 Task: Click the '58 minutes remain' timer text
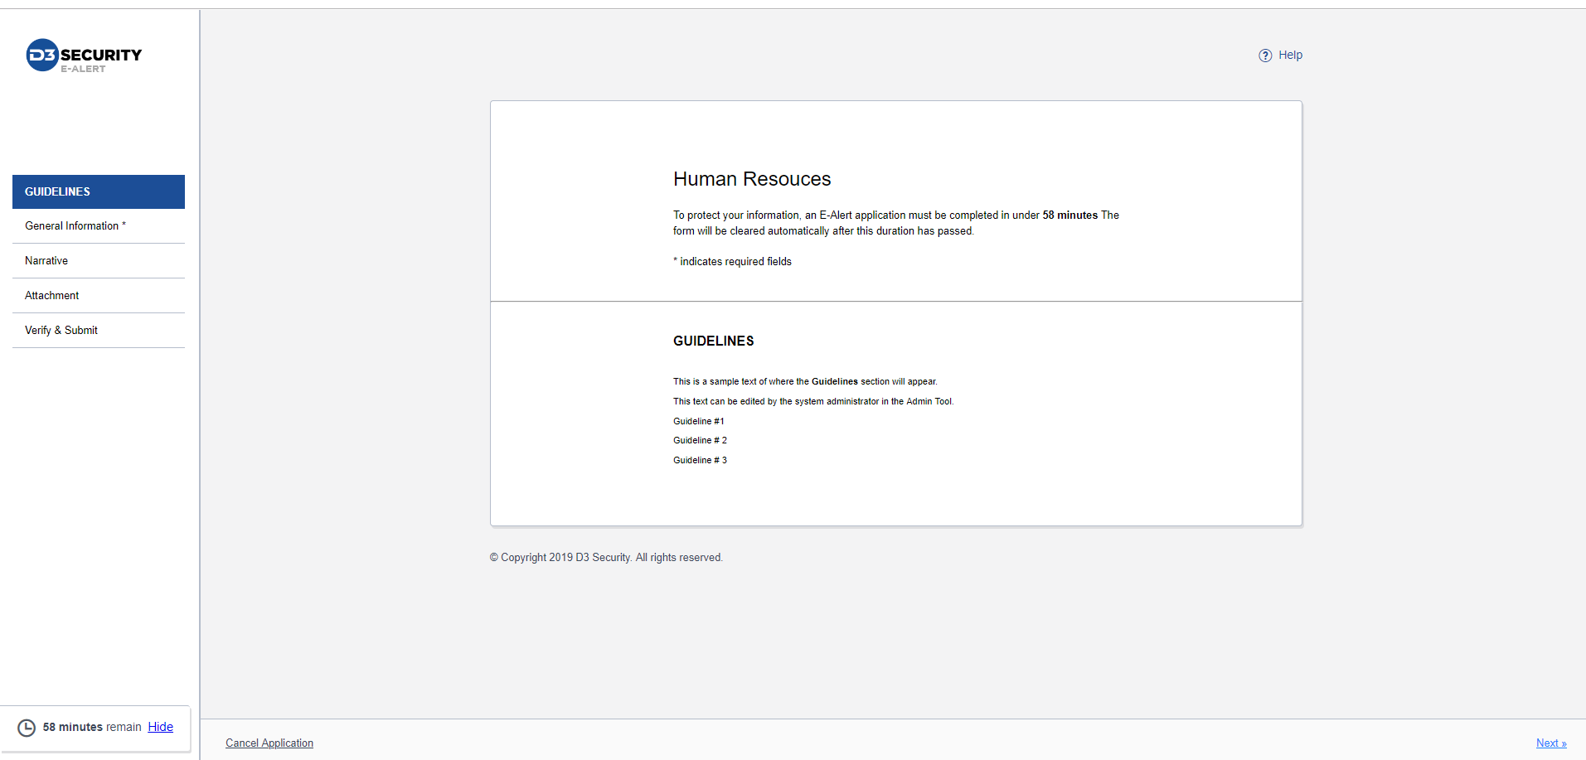(92, 727)
